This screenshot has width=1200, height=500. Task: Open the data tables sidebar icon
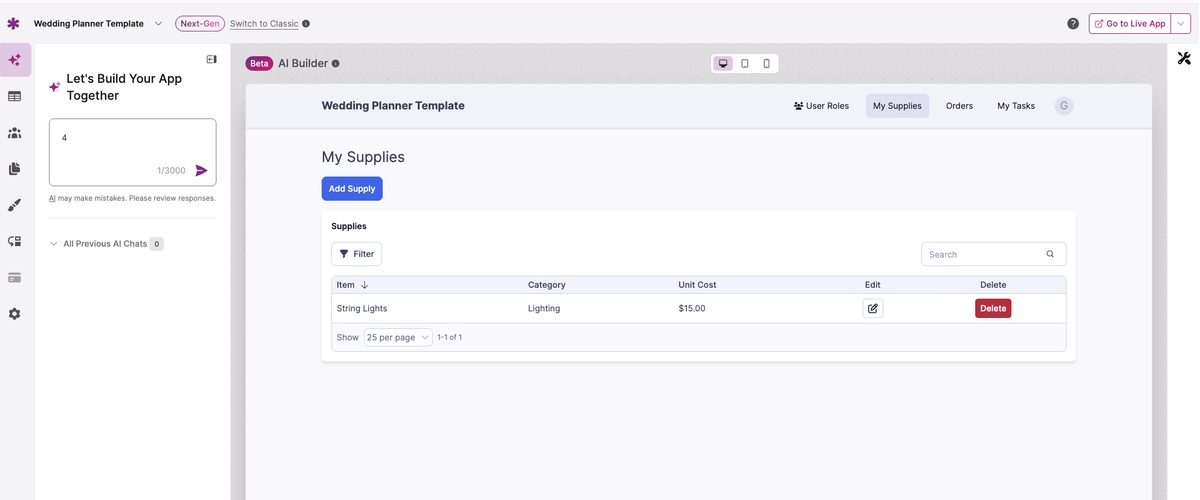point(15,96)
